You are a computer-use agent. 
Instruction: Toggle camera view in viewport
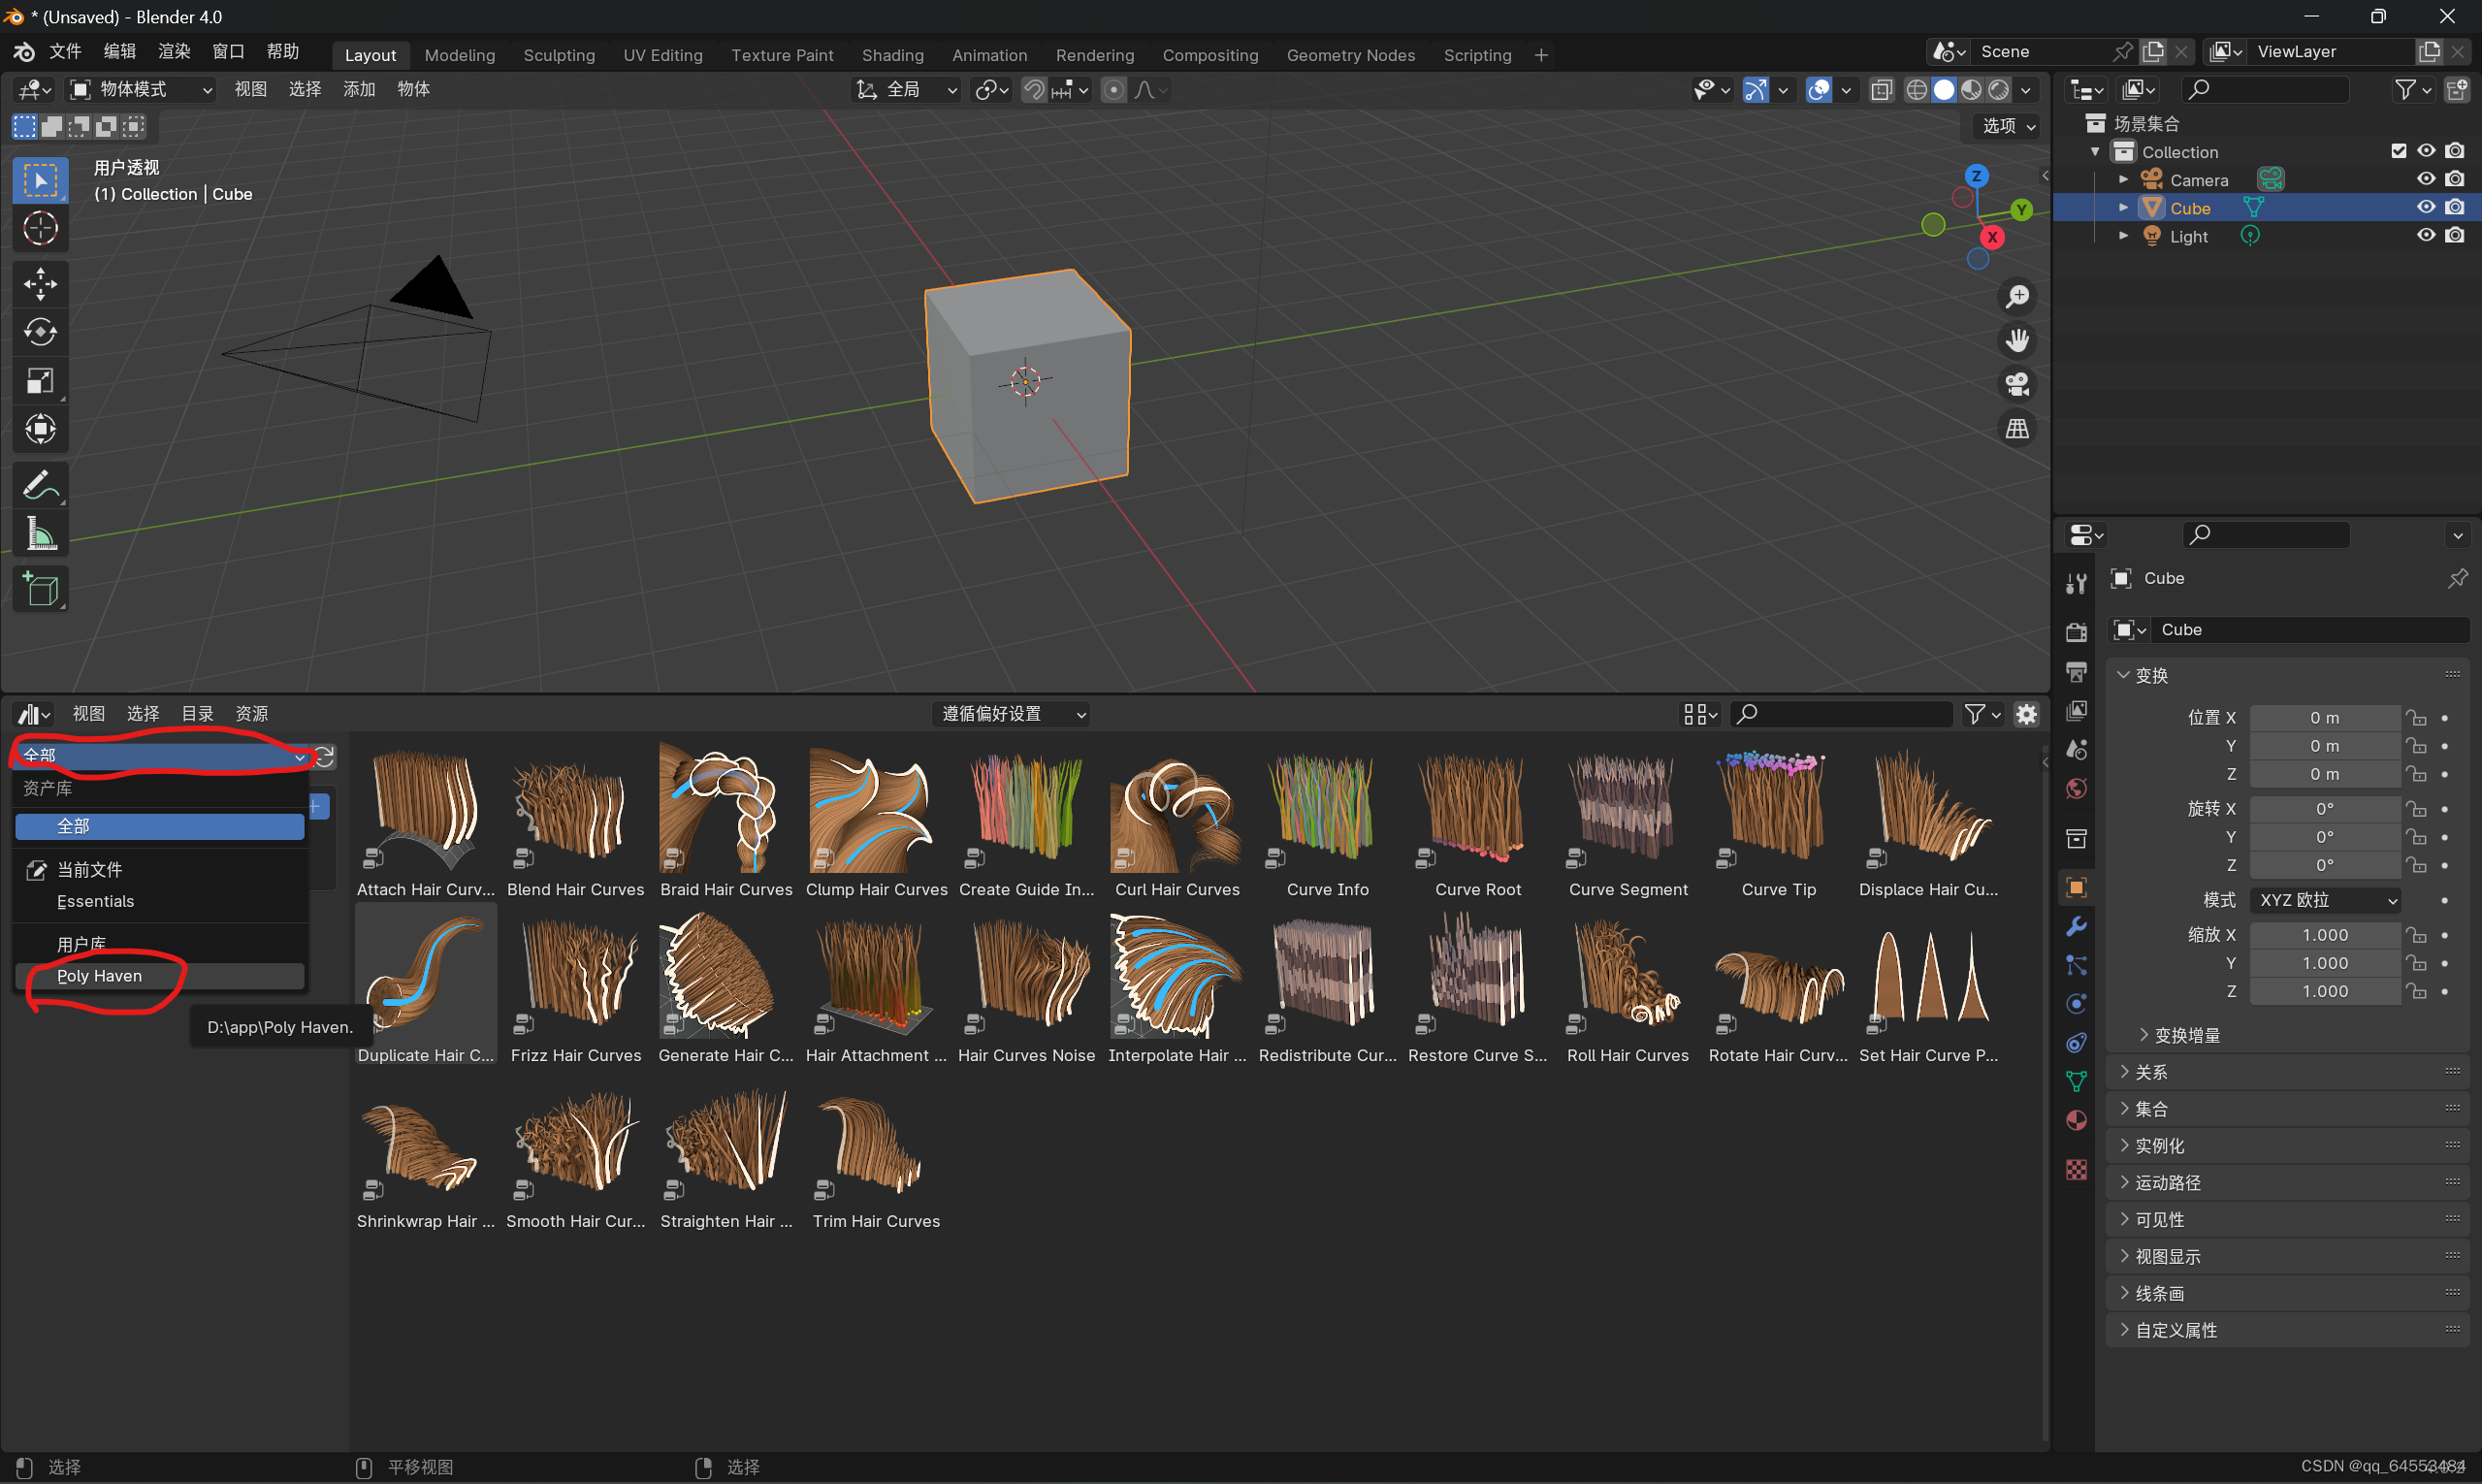pyautogui.click(x=2017, y=385)
